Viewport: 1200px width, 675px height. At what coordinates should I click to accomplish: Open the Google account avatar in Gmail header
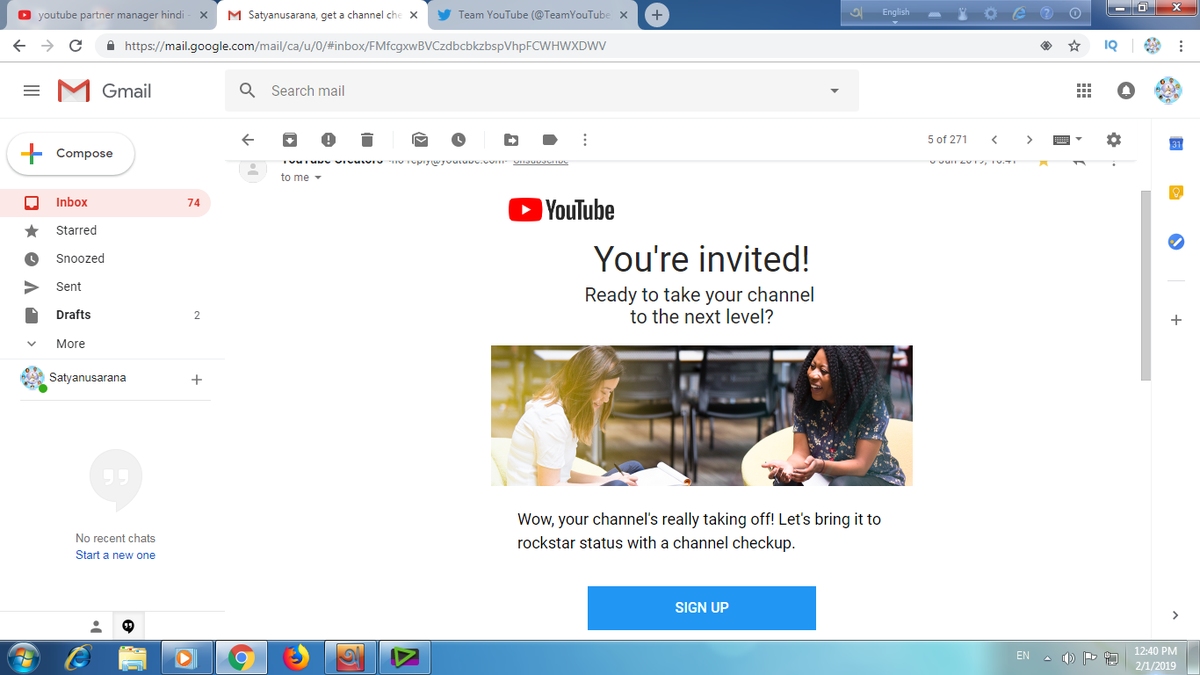(x=1168, y=91)
